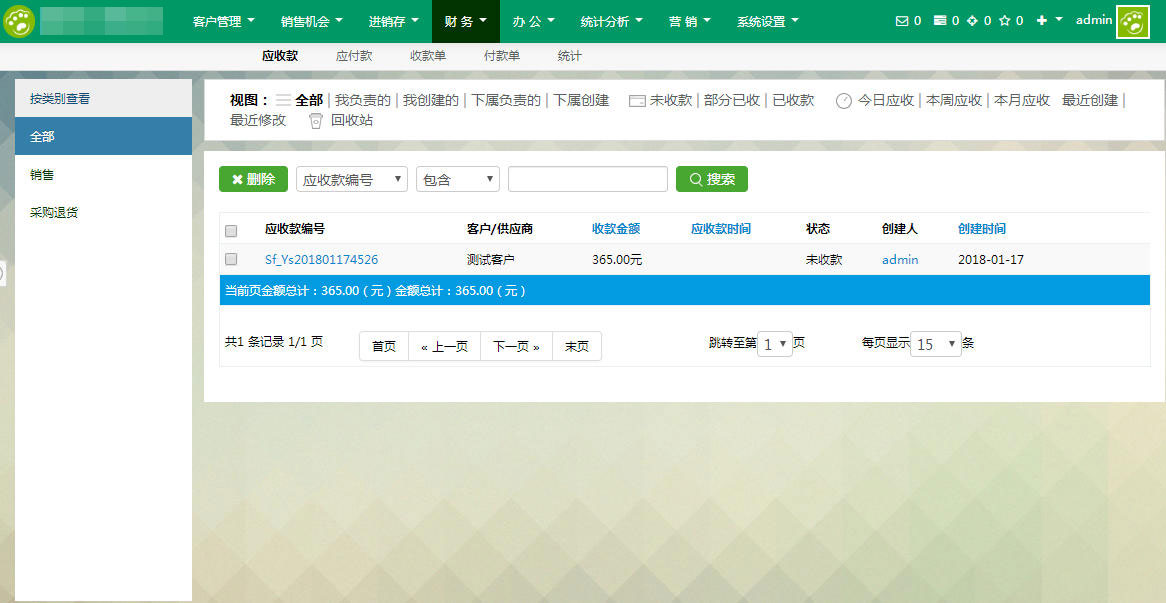
Task: Open favorites via the star icon
Action: pyautogui.click(x=1007, y=19)
